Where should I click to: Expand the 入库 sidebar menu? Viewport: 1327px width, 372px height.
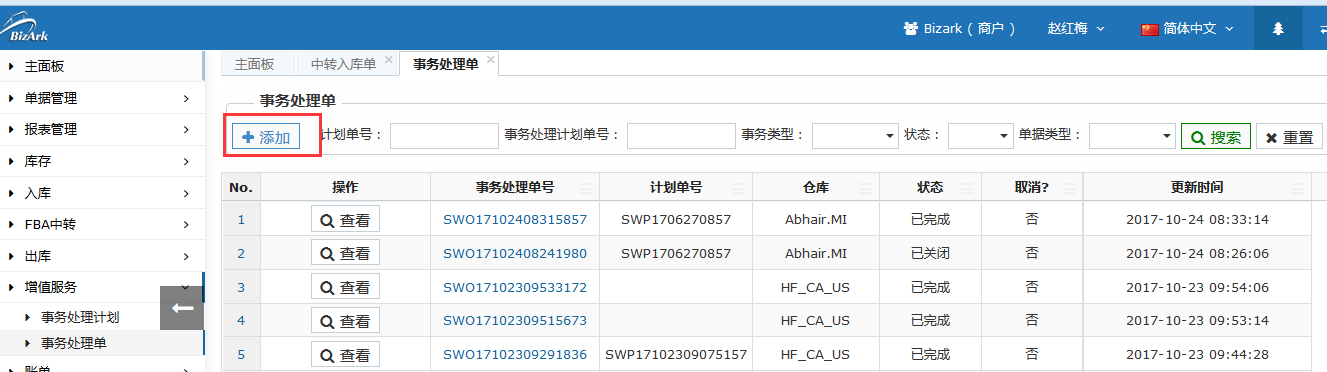click(101, 193)
